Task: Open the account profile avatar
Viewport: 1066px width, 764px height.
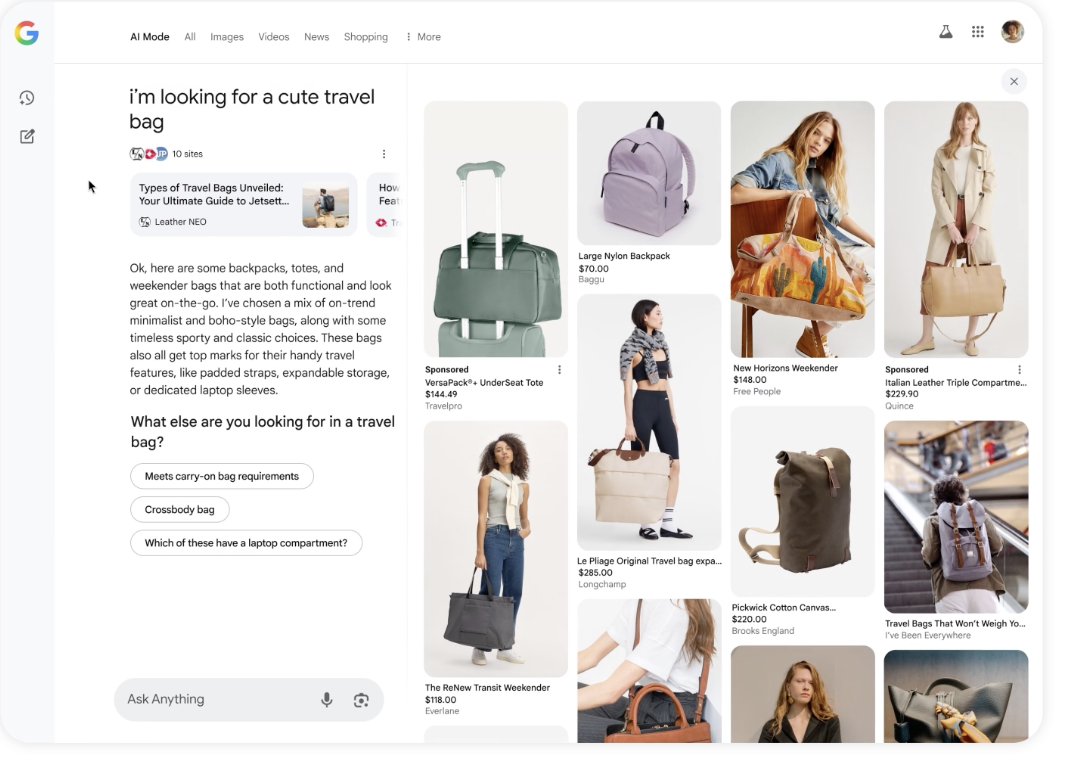Action: click(x=1012, y=31)
